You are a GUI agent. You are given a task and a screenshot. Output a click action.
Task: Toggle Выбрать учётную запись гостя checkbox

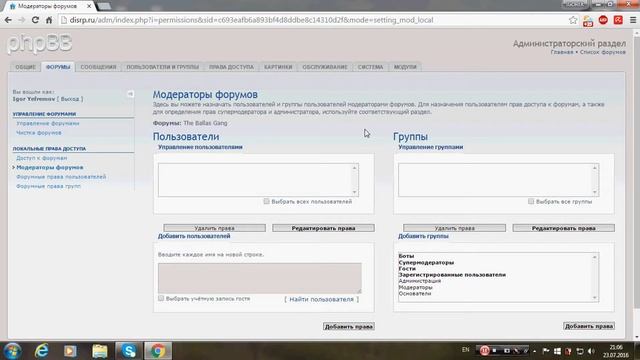click(161, 298)
